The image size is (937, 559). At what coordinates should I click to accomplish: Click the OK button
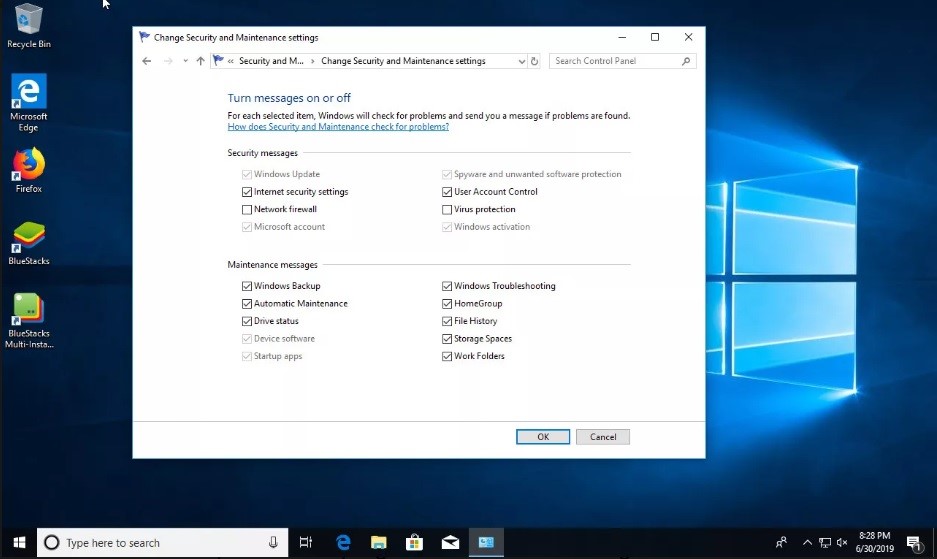pyautogui.click(x=543, y=437)
